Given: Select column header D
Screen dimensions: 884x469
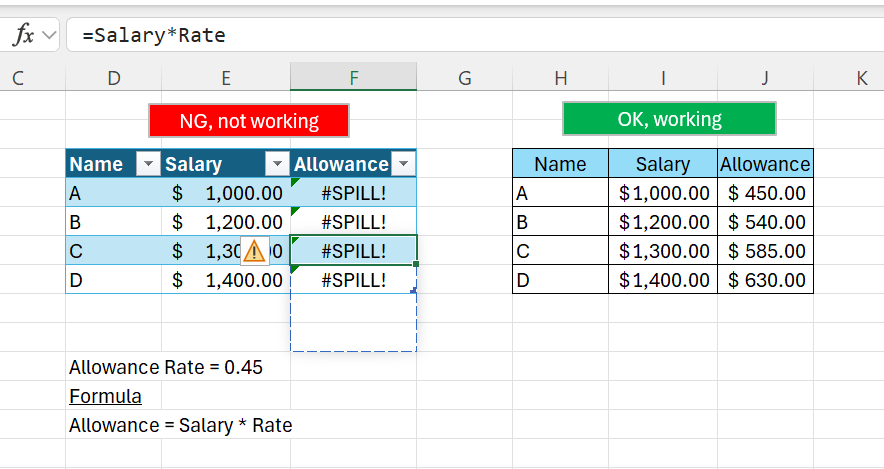Looking at the screenshot, I should [114, 77].
